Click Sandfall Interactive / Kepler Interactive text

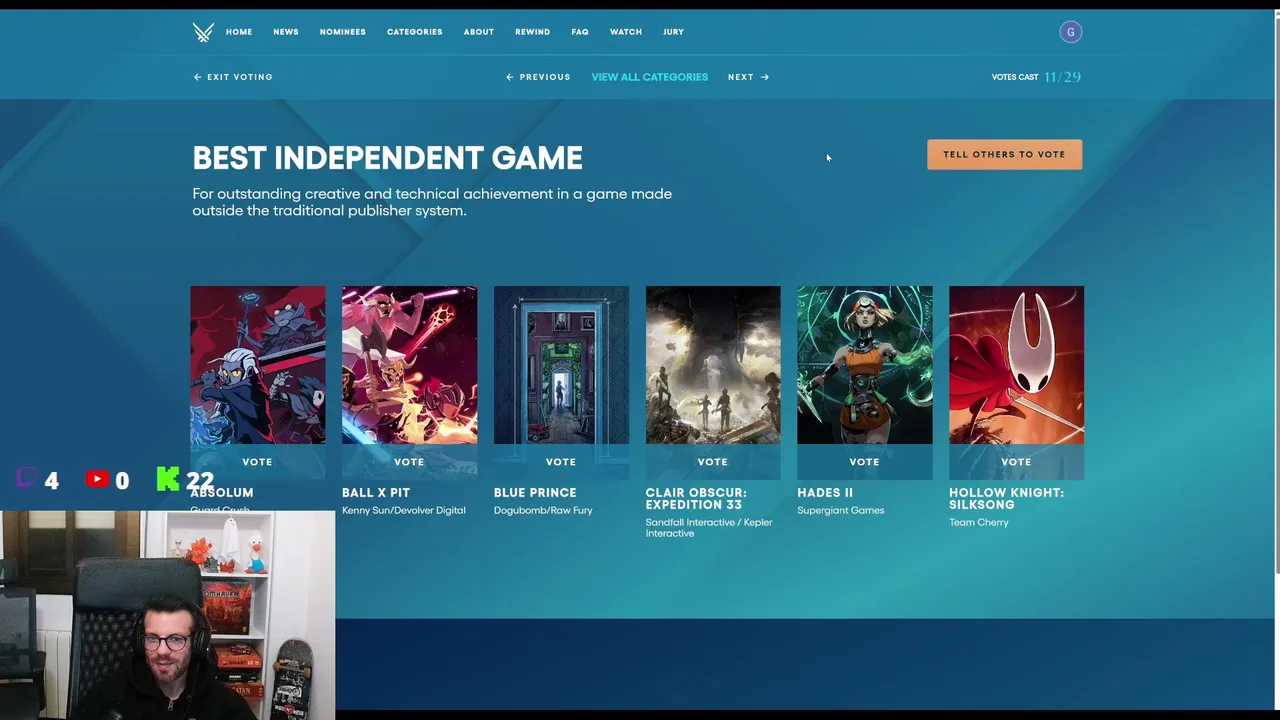709,528
